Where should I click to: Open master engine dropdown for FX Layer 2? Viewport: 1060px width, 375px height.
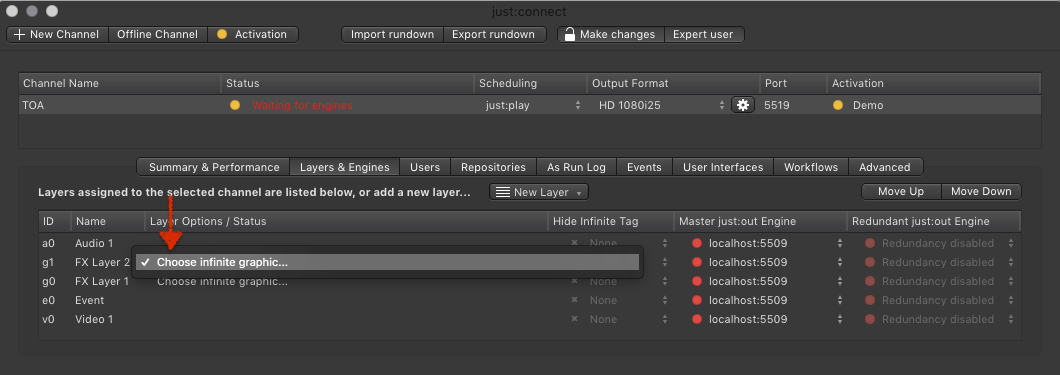coord(768,262)
